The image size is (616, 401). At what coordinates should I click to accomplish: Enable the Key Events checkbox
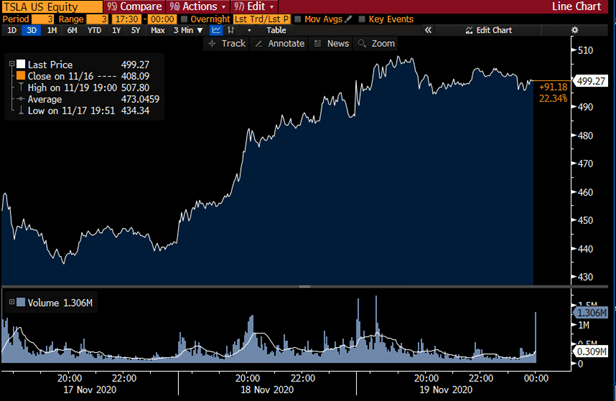pyautogui.click(x=362, y=19)
